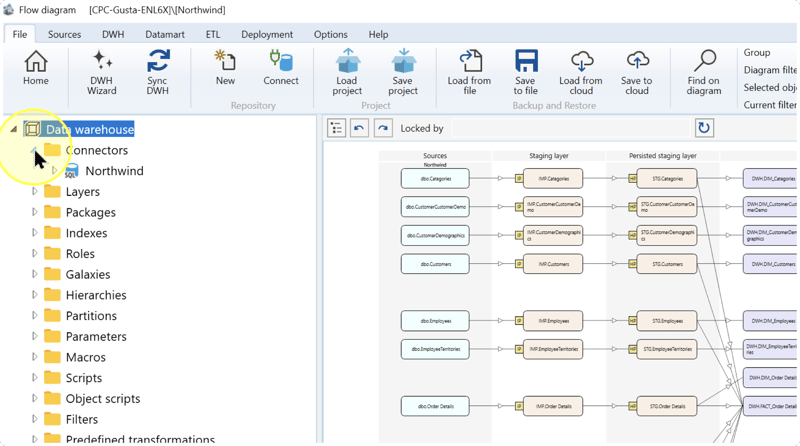Click the IMP.Employees table type icon

click(519, 321)
